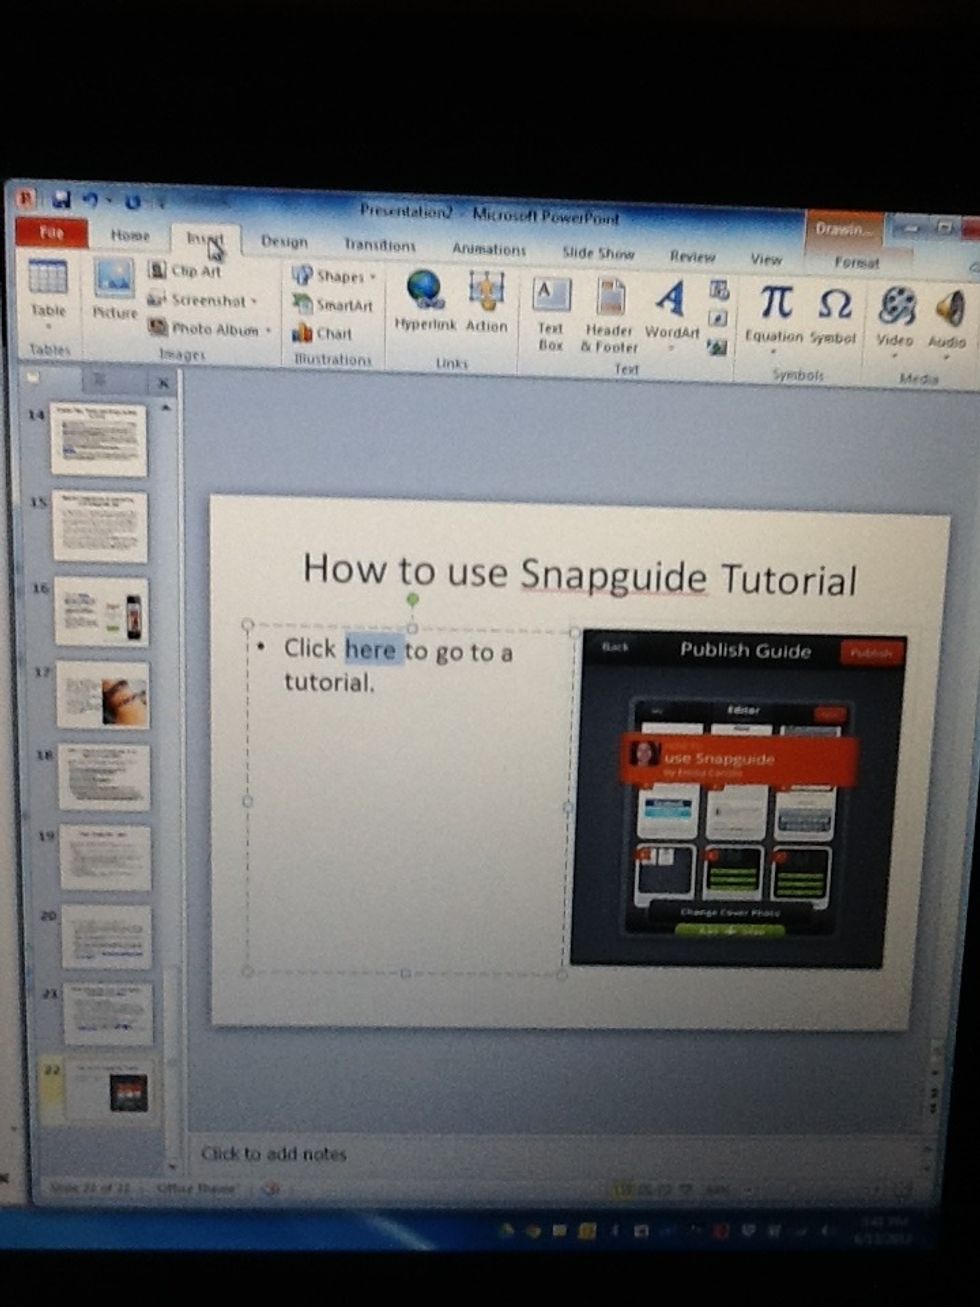The height and width of the screenshot is (1307, 980).
Task: Open the Animations tab
Action: [488, 249]
